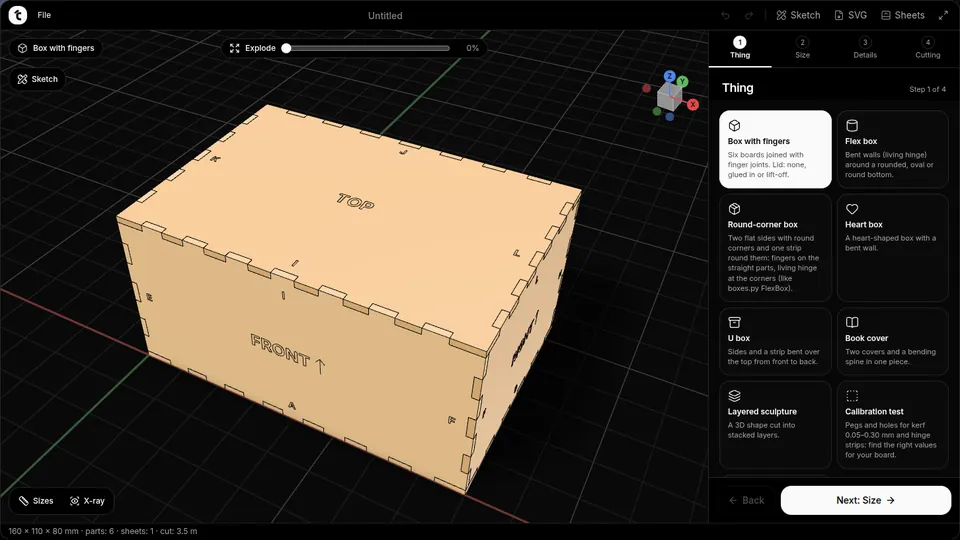This screenshot has height=540, width=960.
Task: Enter fullscreen with the expand icon
Action: tap(943, 15)
